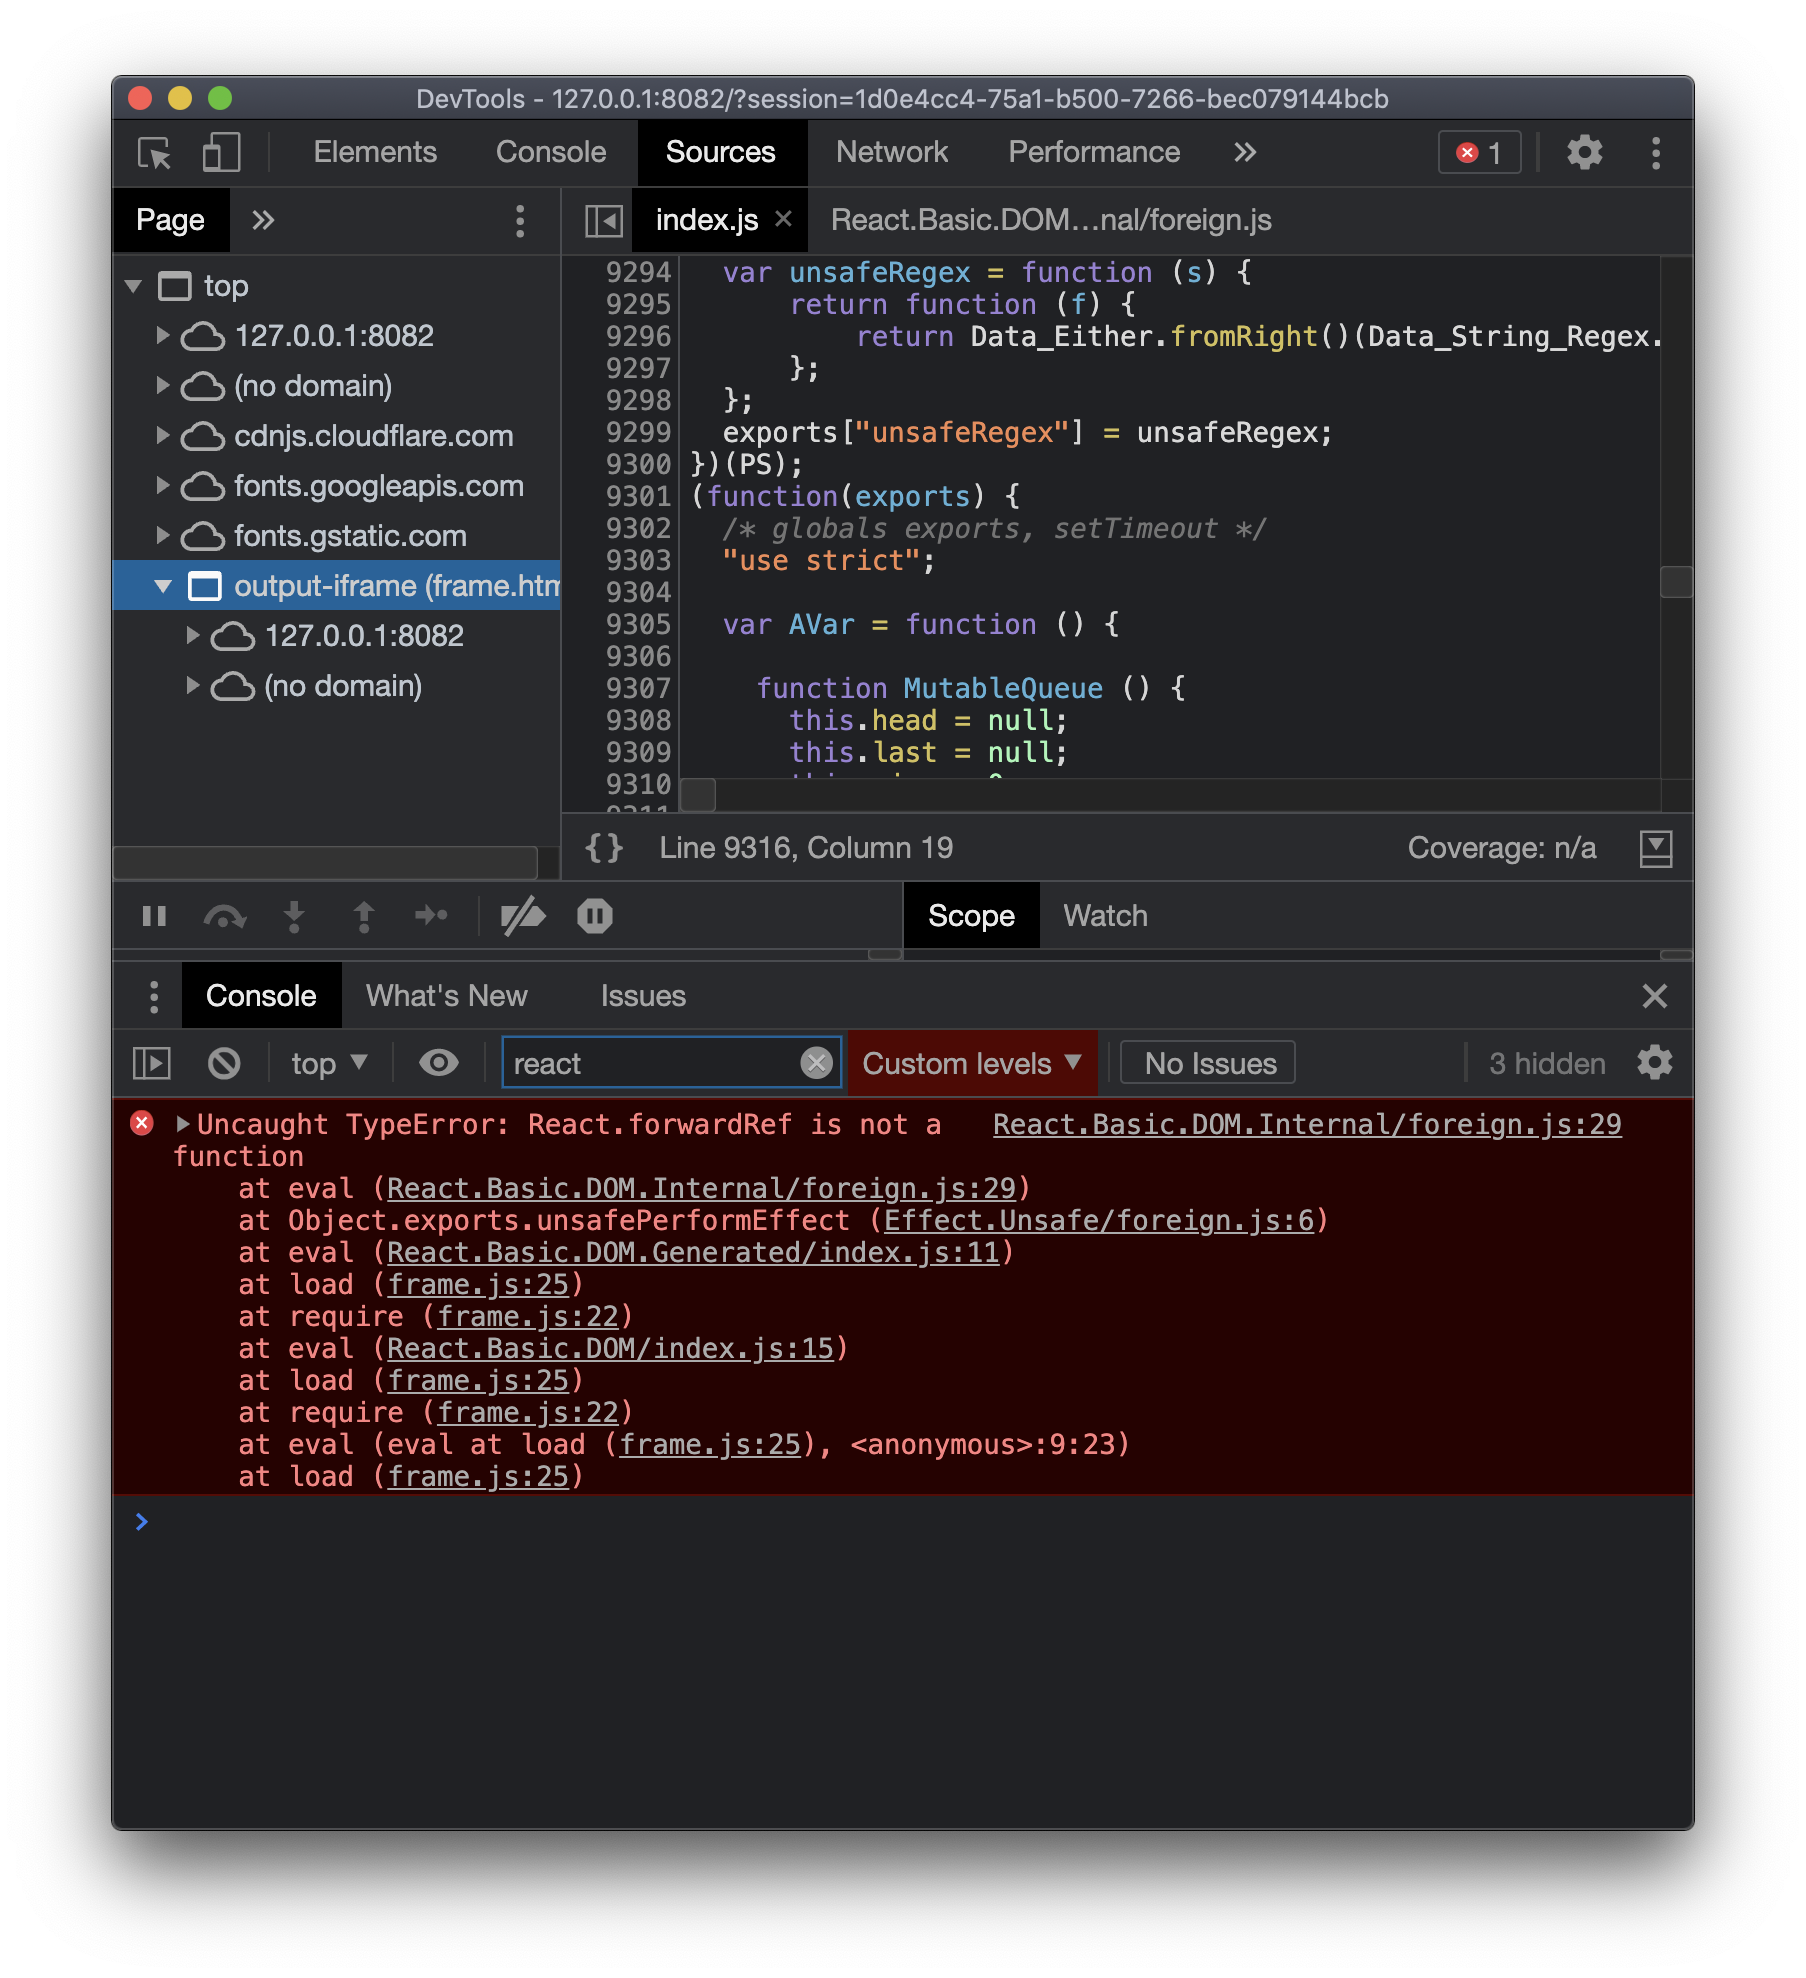Open the DevTools three-dot customize menu
Image resolution: width=1806 pixels, height=1978 pixels.
[x=1656, y=153]
